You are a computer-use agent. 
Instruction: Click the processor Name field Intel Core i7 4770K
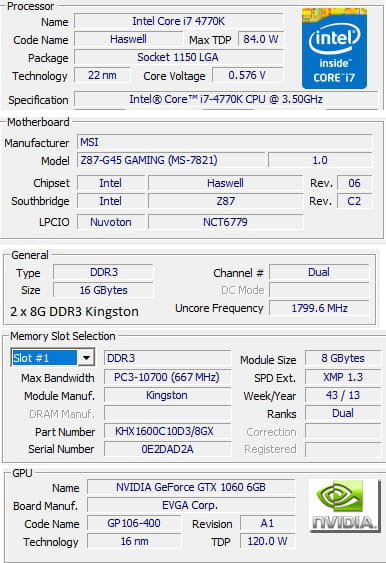click(178, 21)
